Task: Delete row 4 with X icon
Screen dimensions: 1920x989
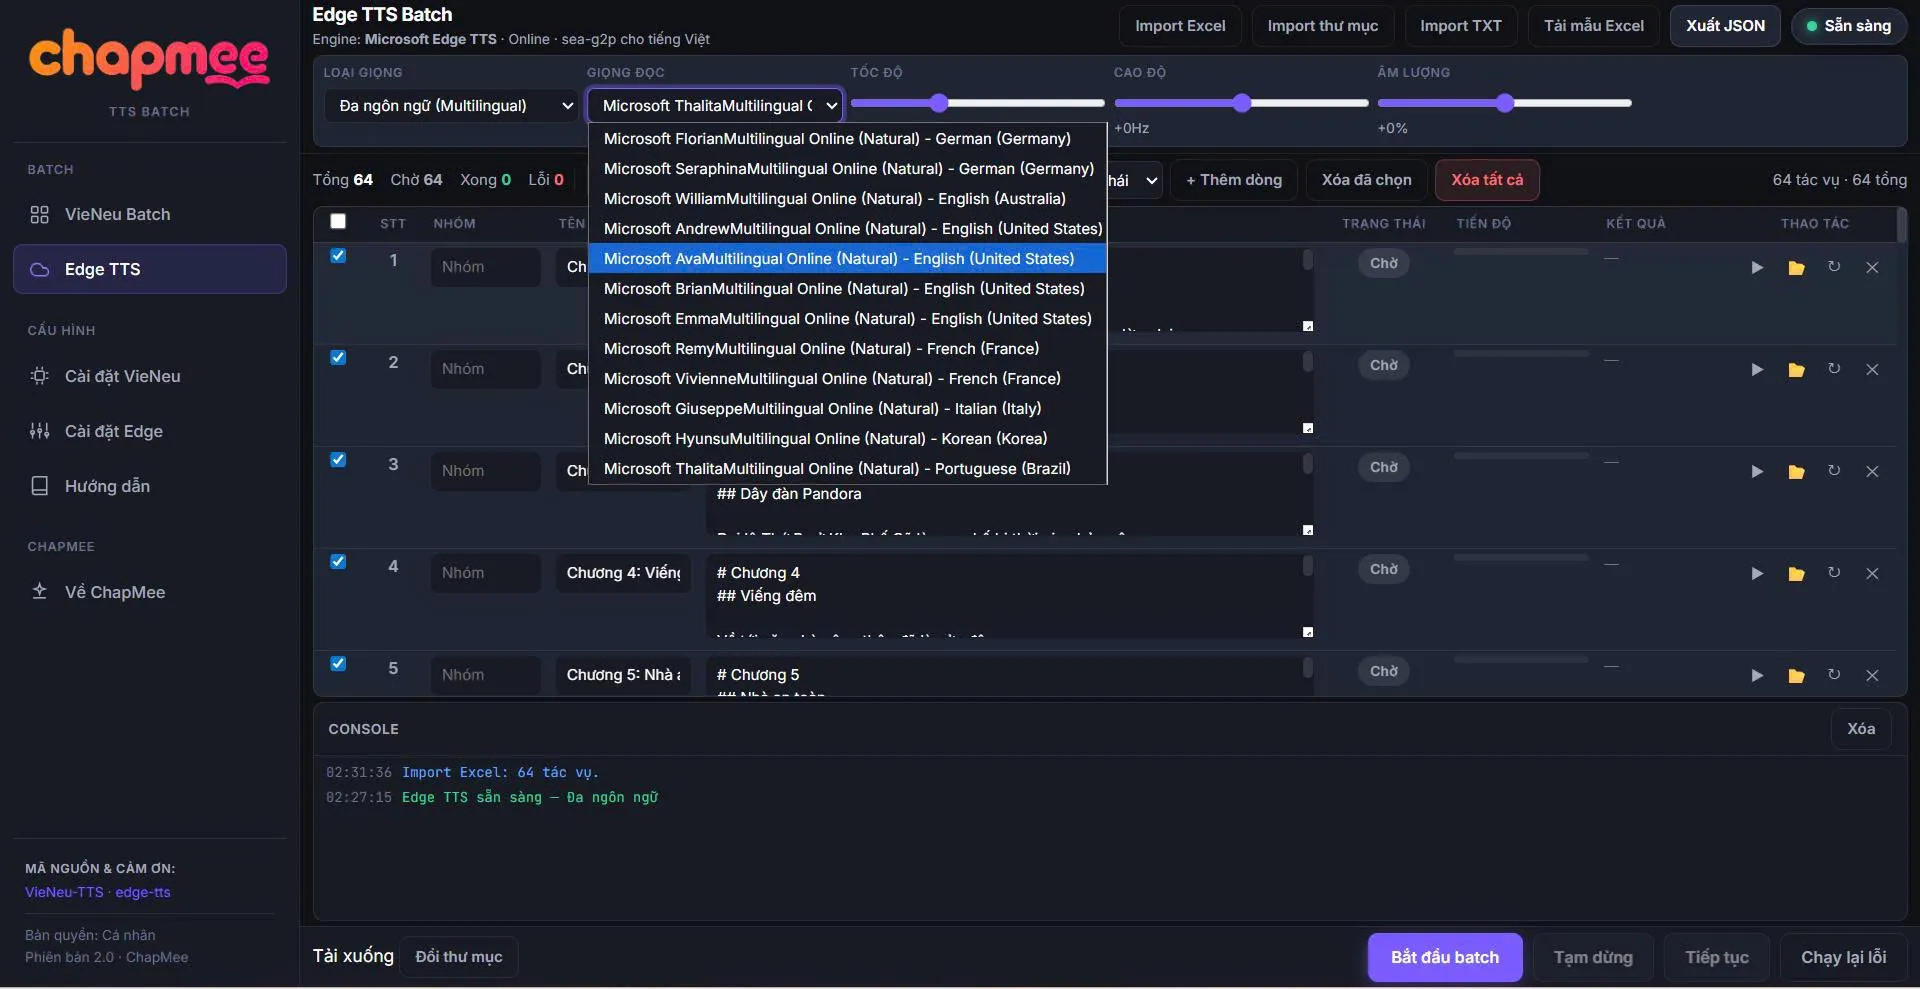Action: tap(1872, 574)
